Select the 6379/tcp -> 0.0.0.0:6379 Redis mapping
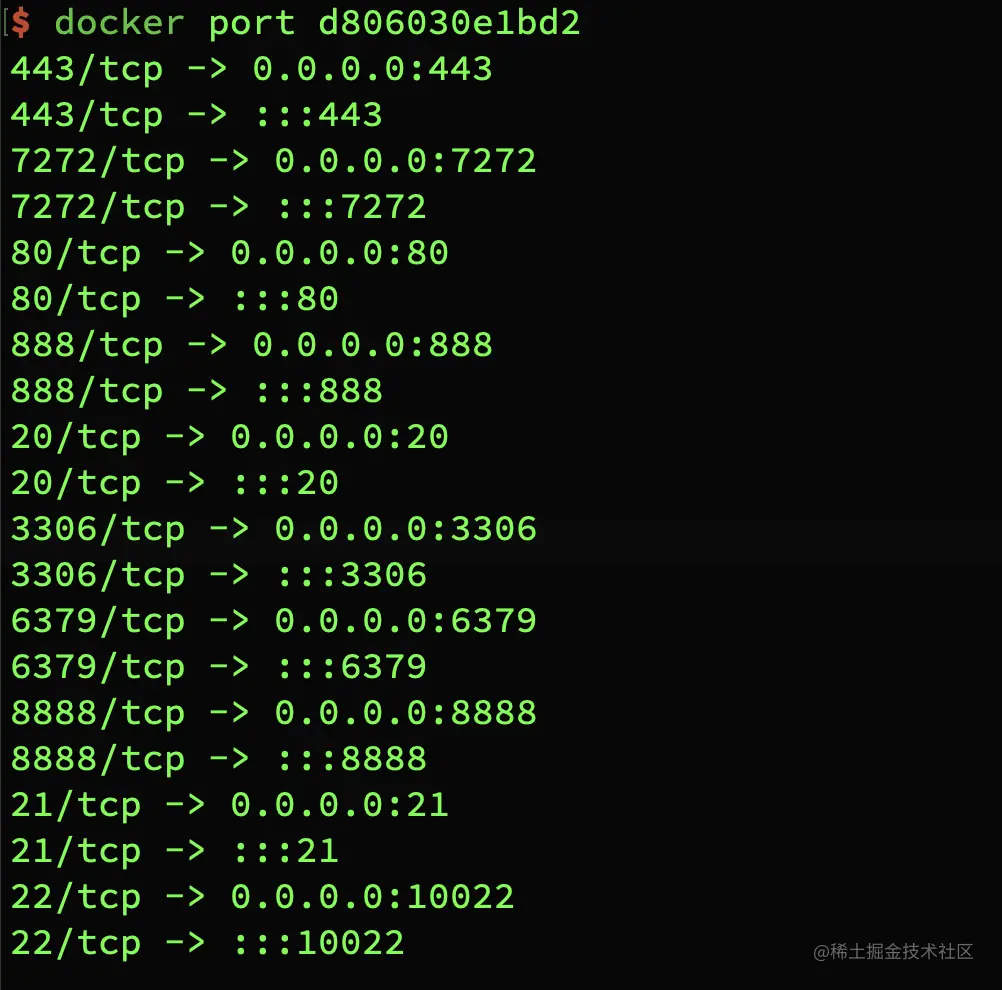 click(274, 621)
